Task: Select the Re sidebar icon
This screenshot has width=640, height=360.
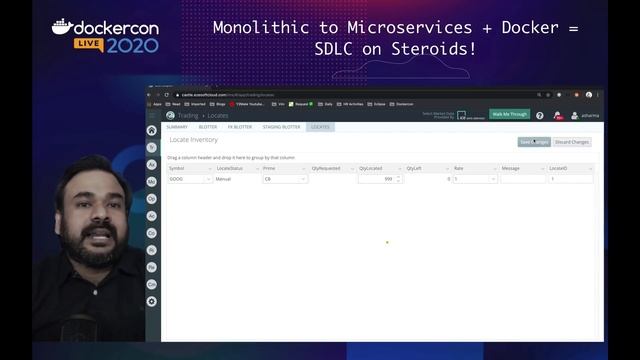Action: [151, 267]
